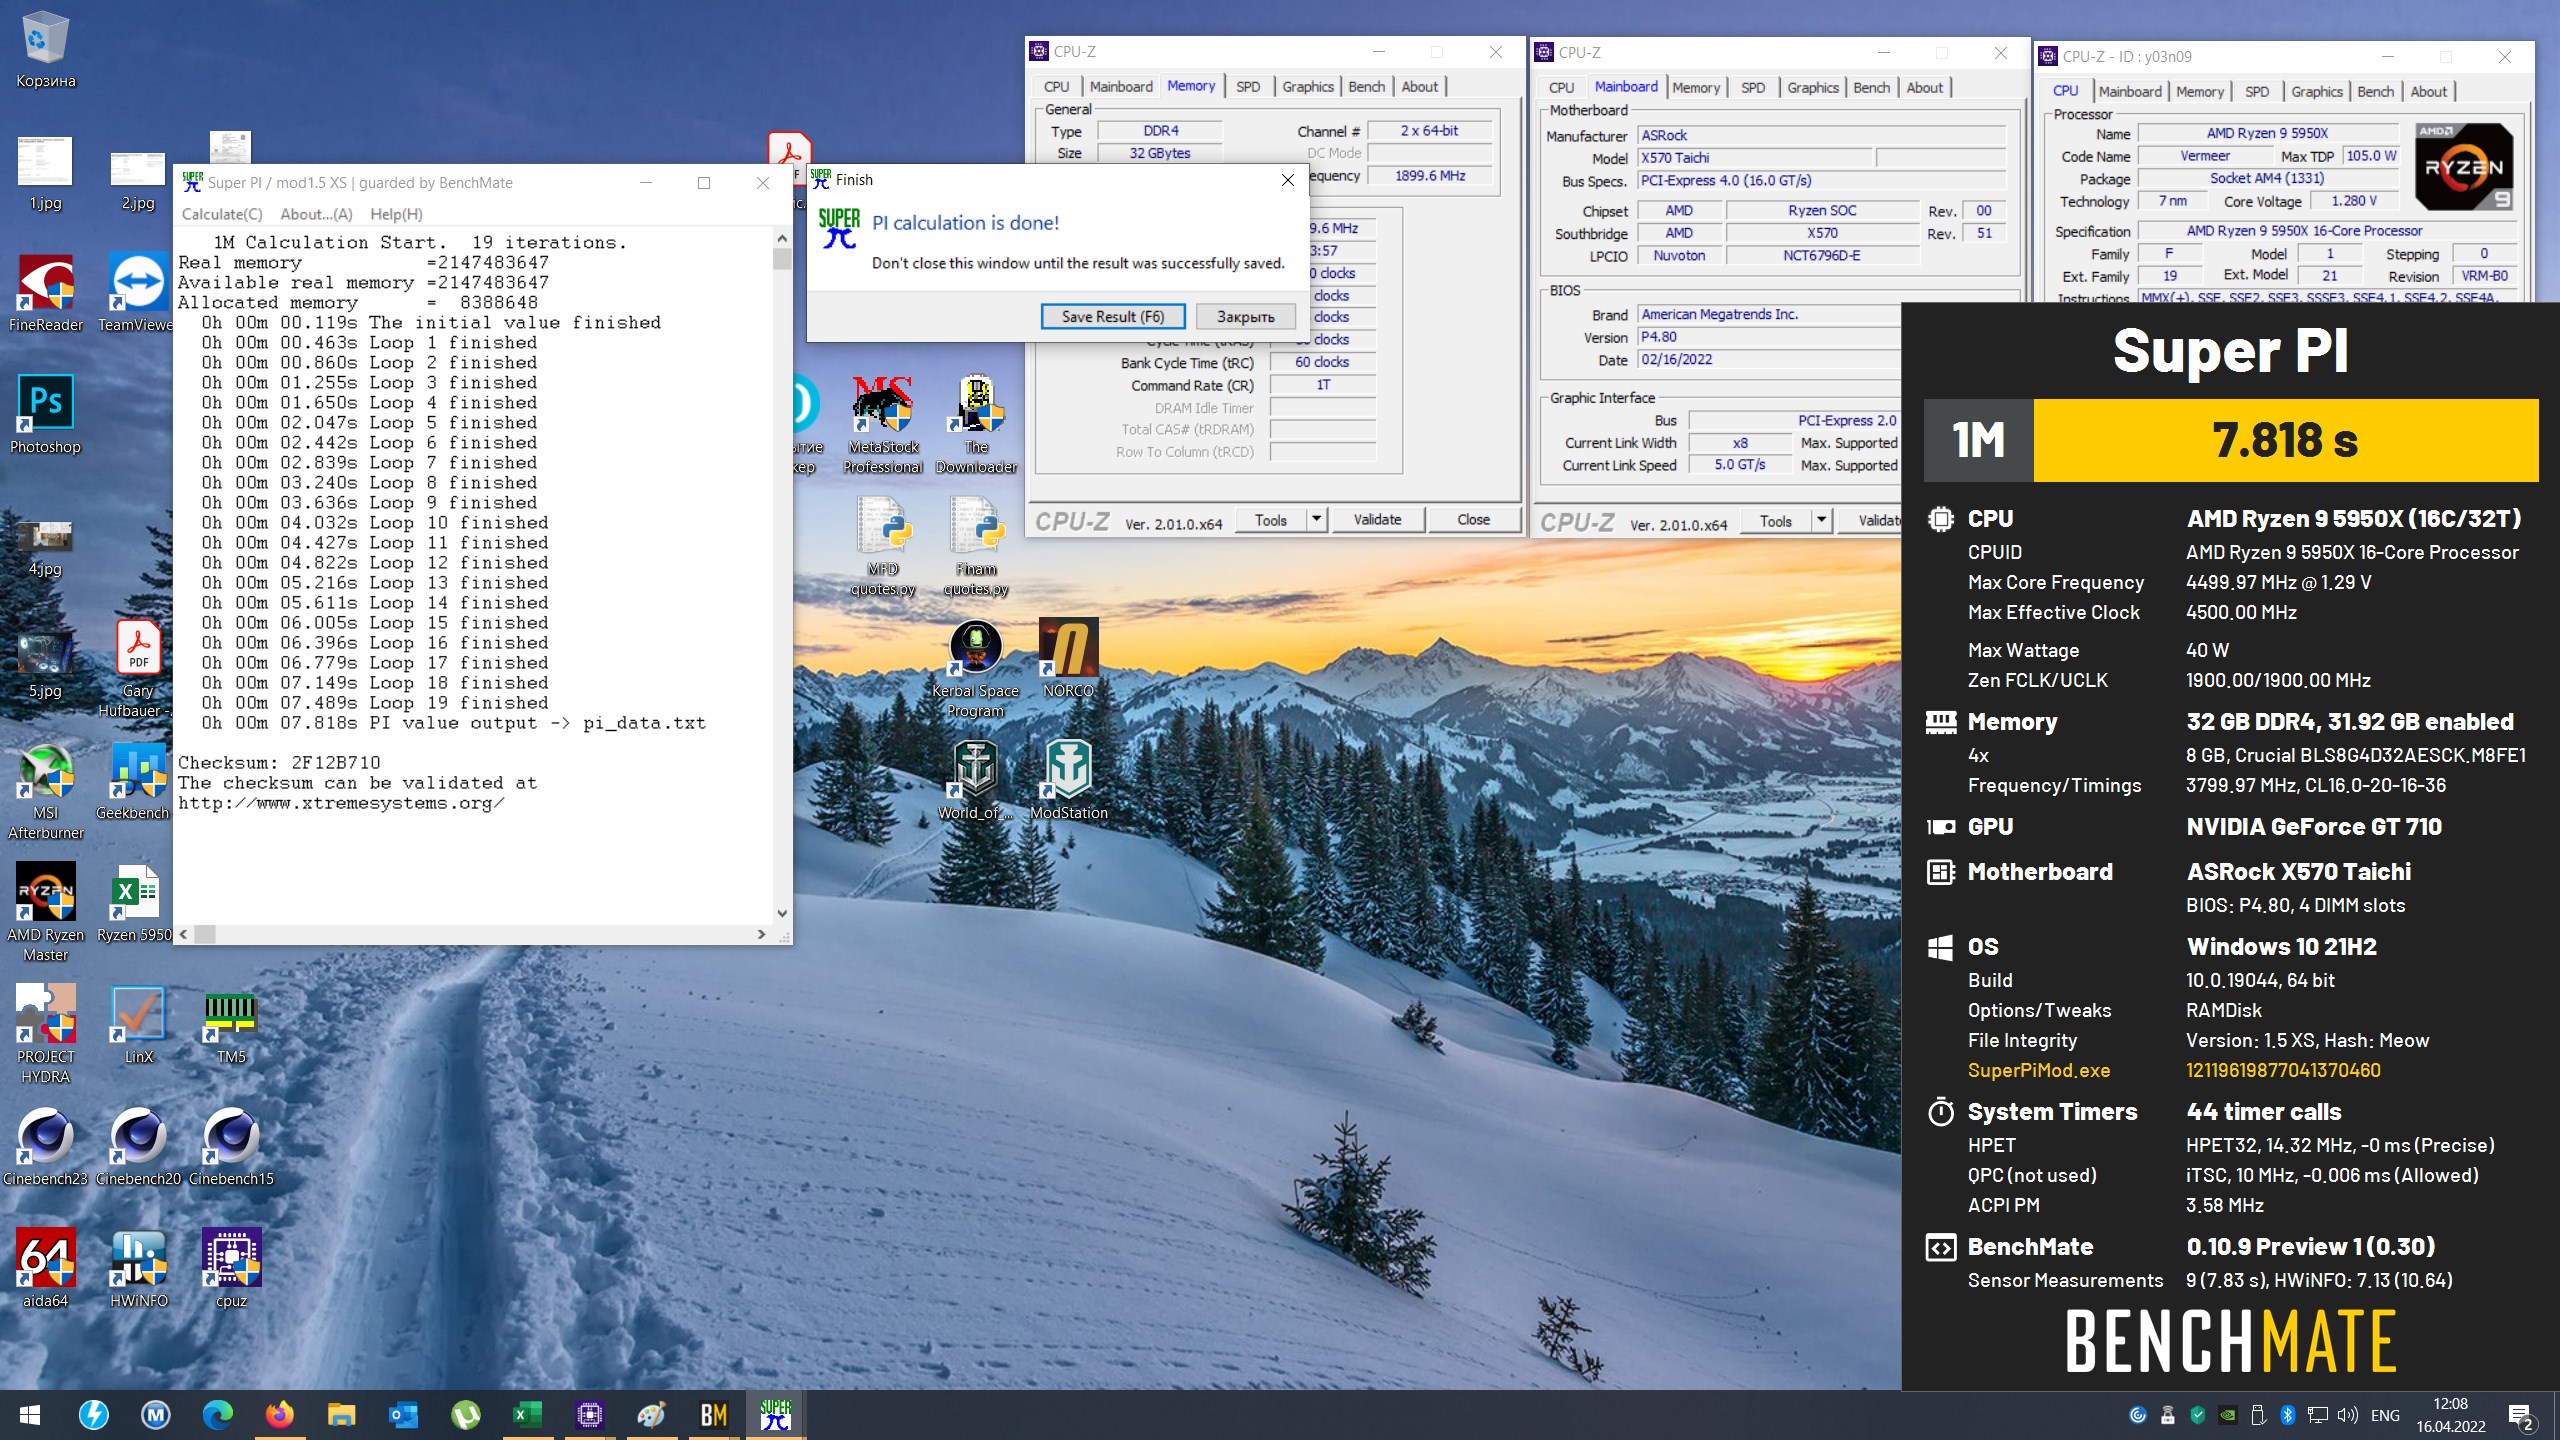Screen dimensions: 2560x1440
Task: Switch to SPD tab in first CPU-Z window
Action: pos(1248,87)
